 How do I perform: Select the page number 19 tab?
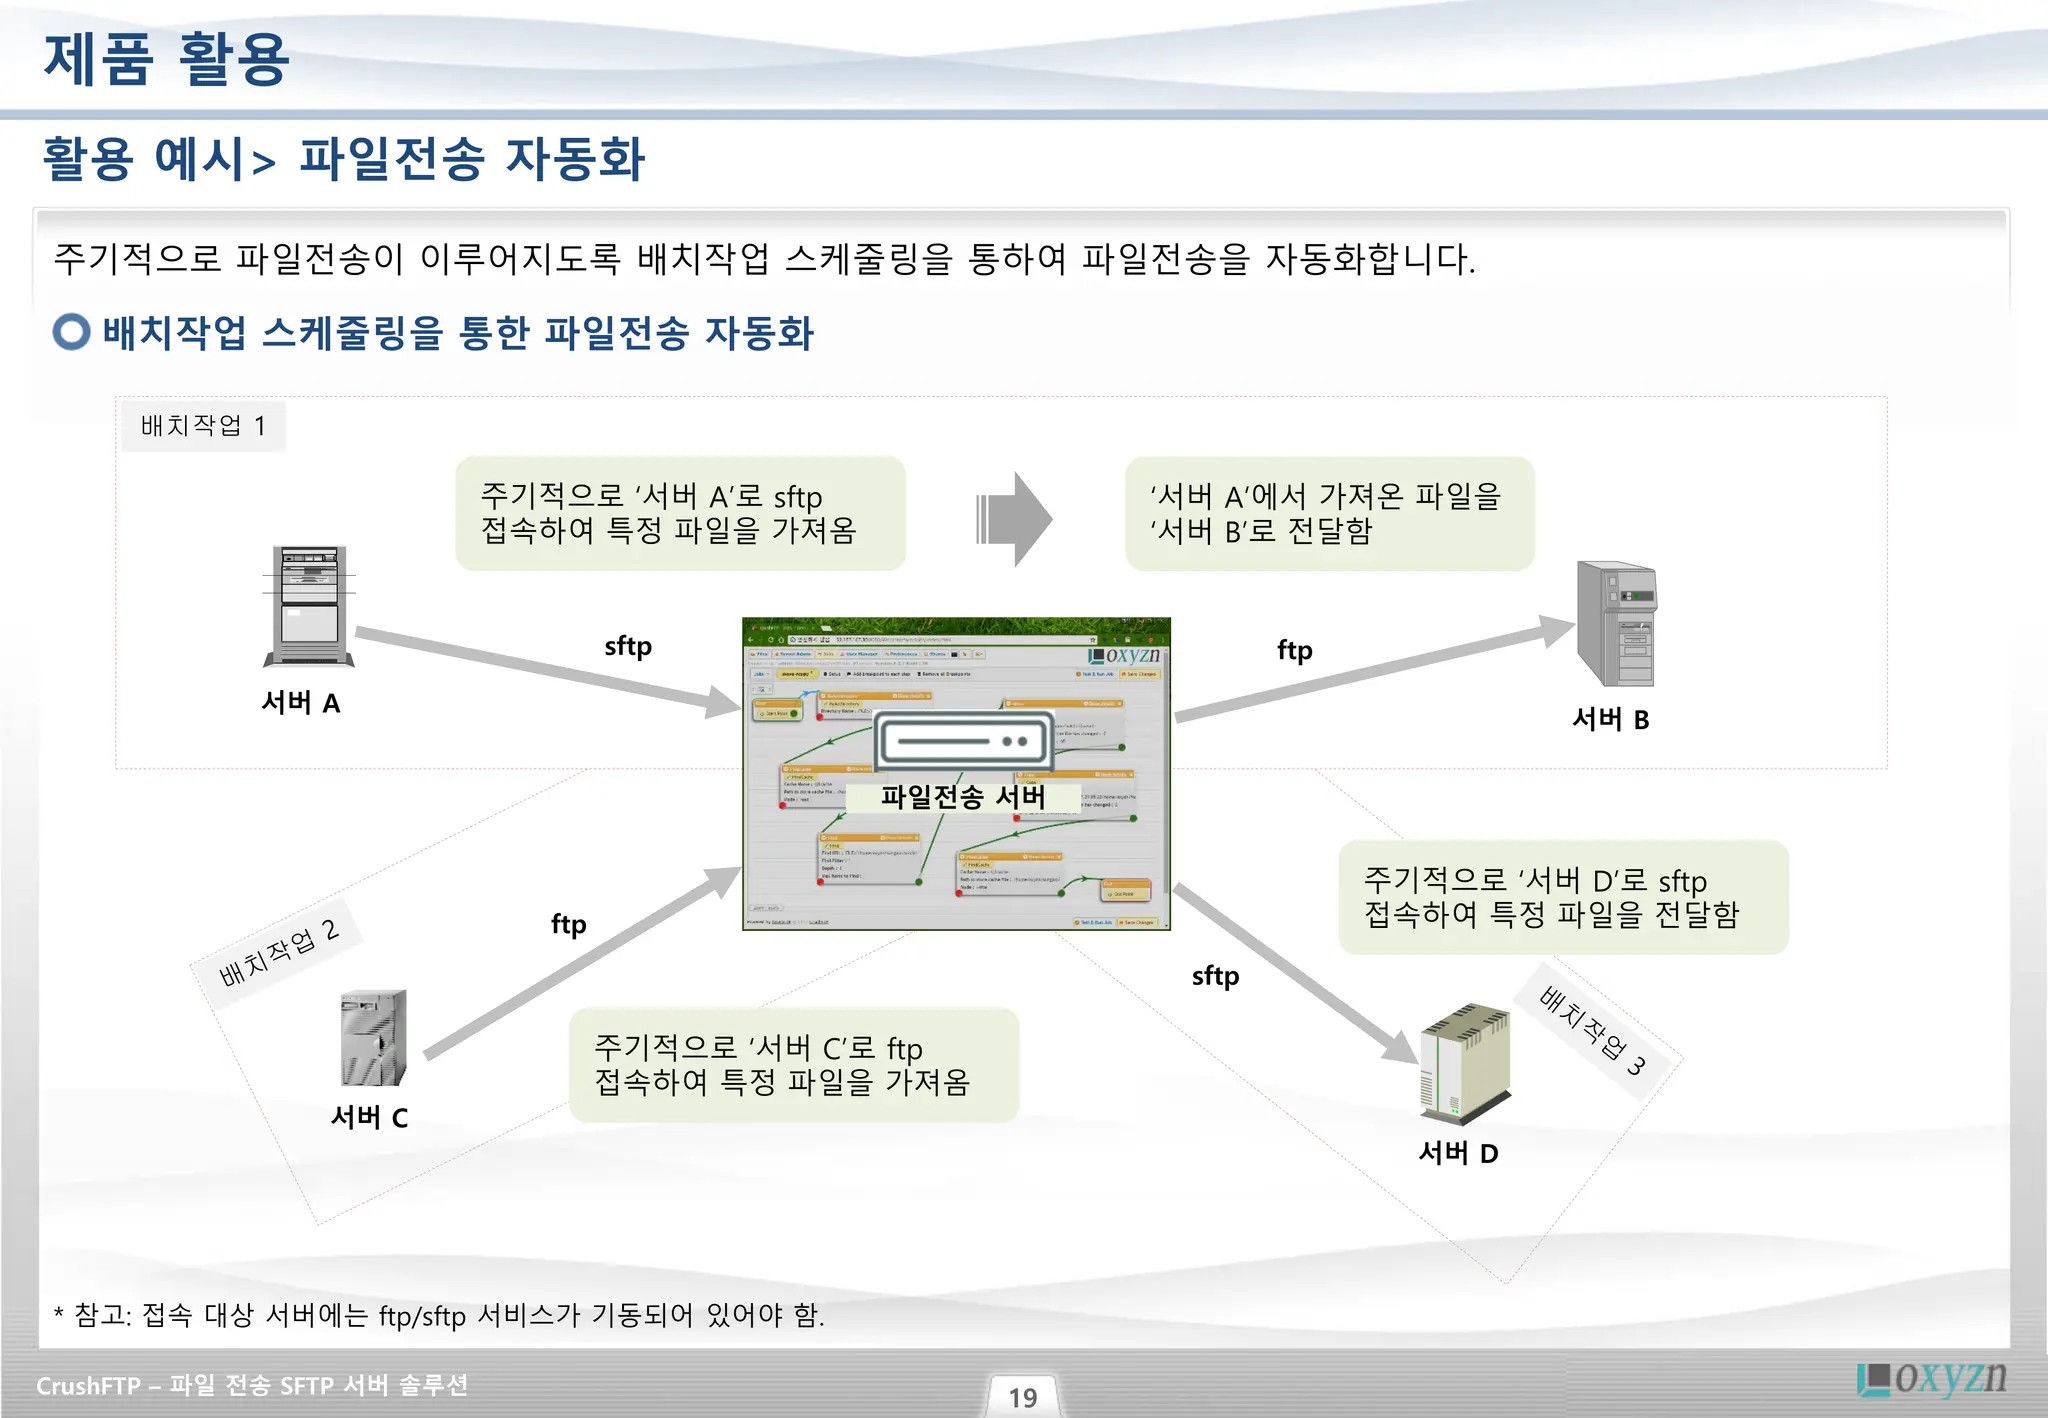click(x=1023, y=1397)
